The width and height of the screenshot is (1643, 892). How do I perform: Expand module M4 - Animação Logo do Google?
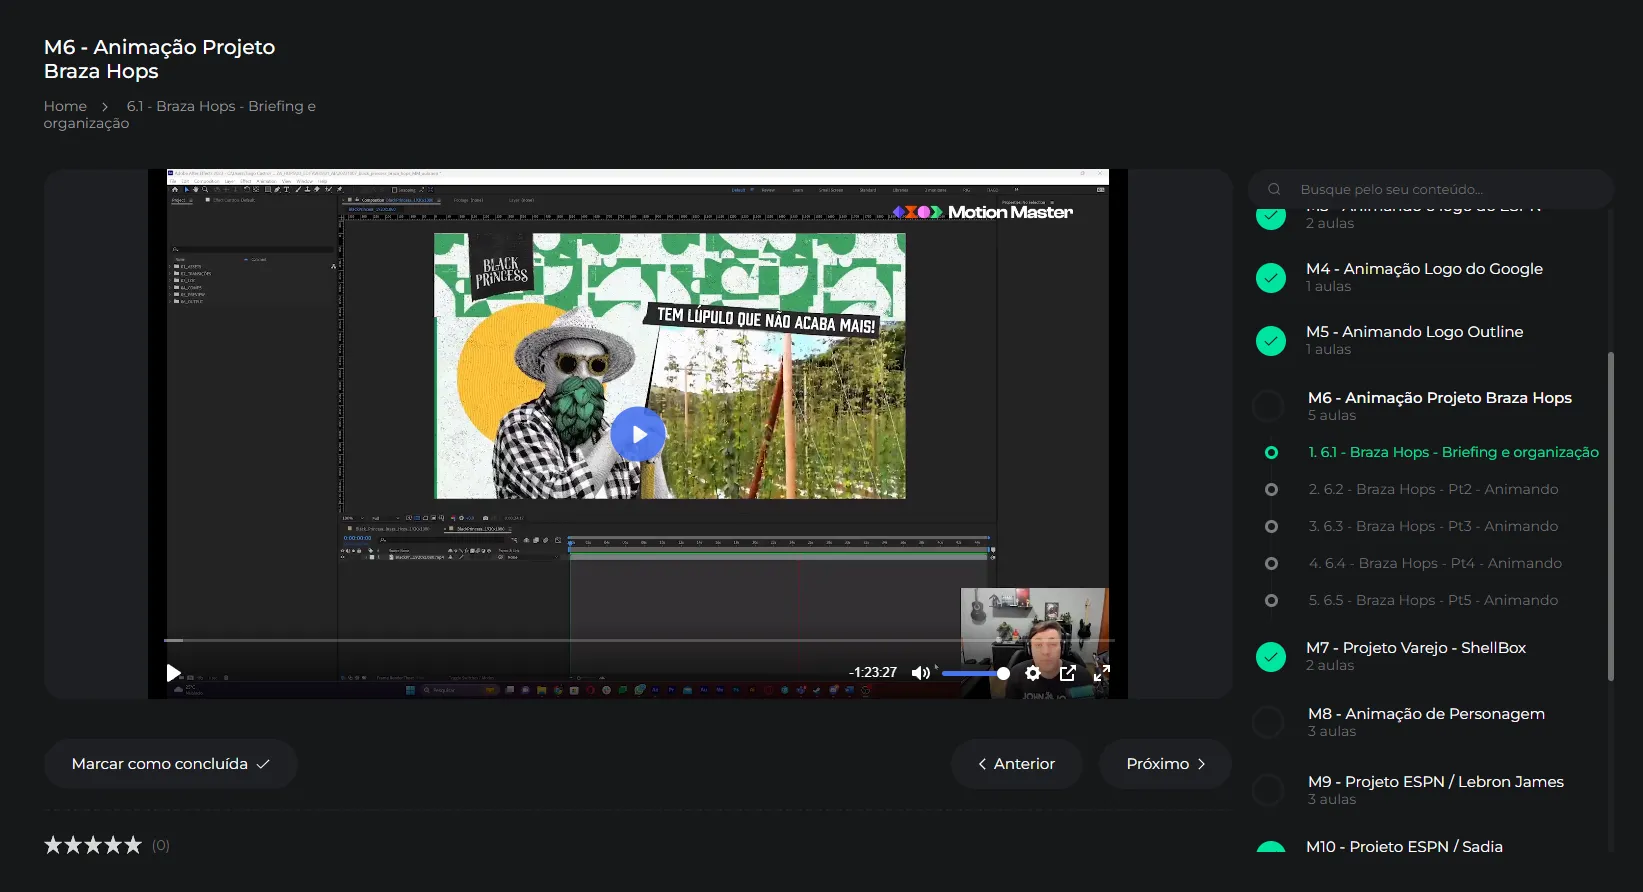click(x=1424, y=269)
